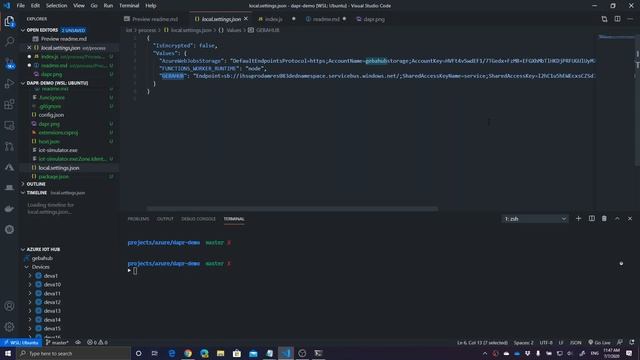
Task: Open the Run menu
Action: pos(108,6)
